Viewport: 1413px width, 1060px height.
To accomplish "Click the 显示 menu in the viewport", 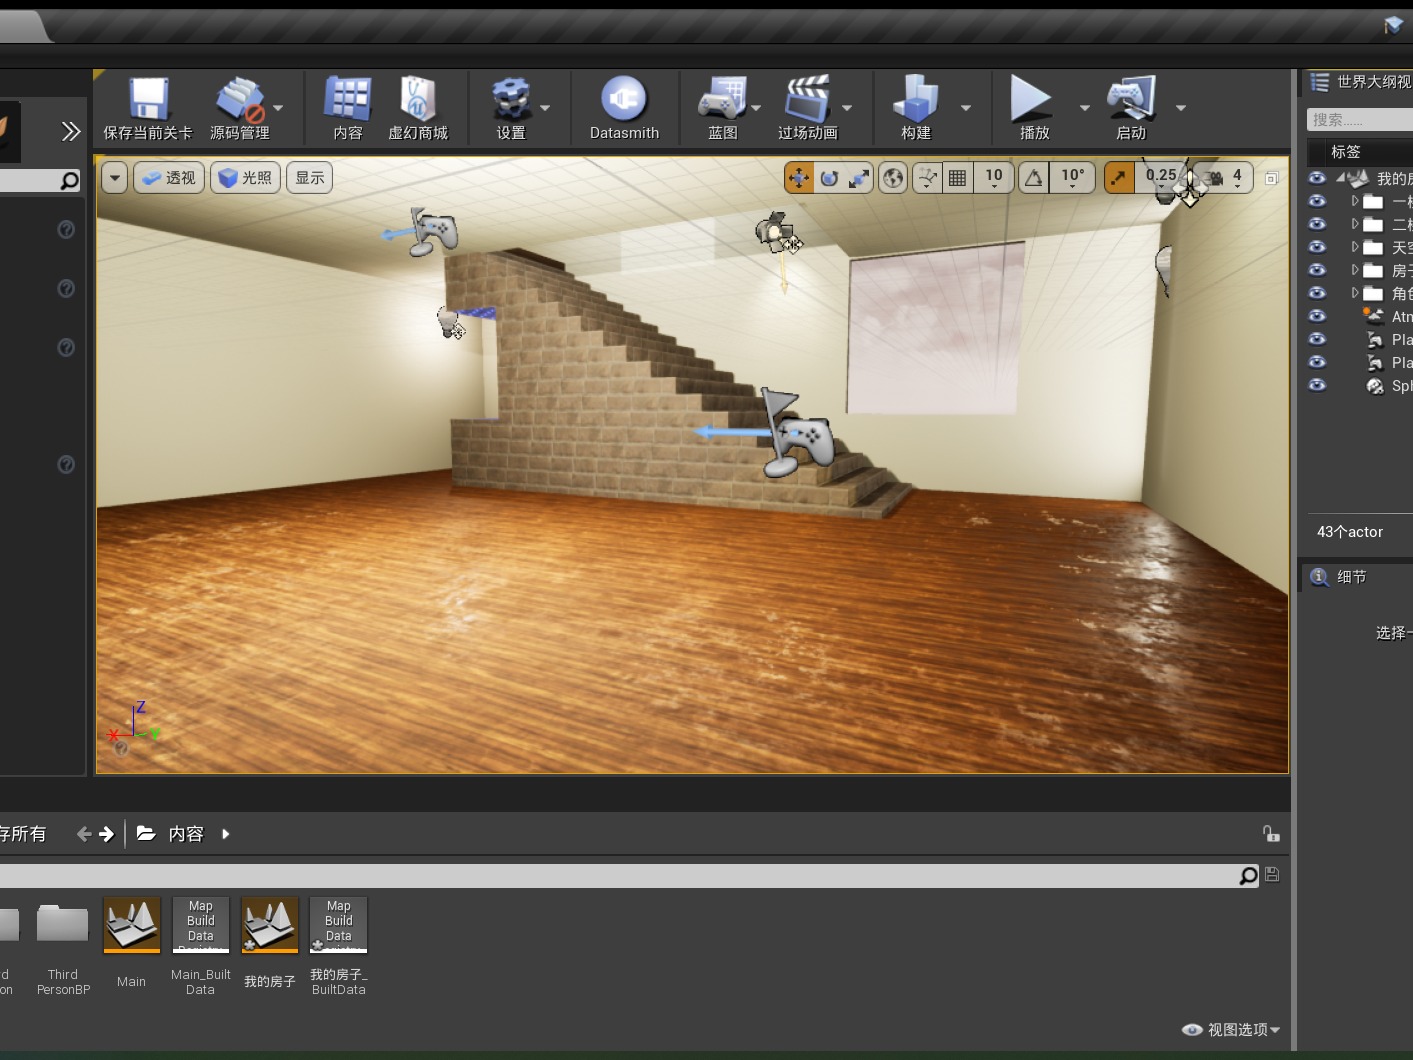I will (x=308, y=177).
